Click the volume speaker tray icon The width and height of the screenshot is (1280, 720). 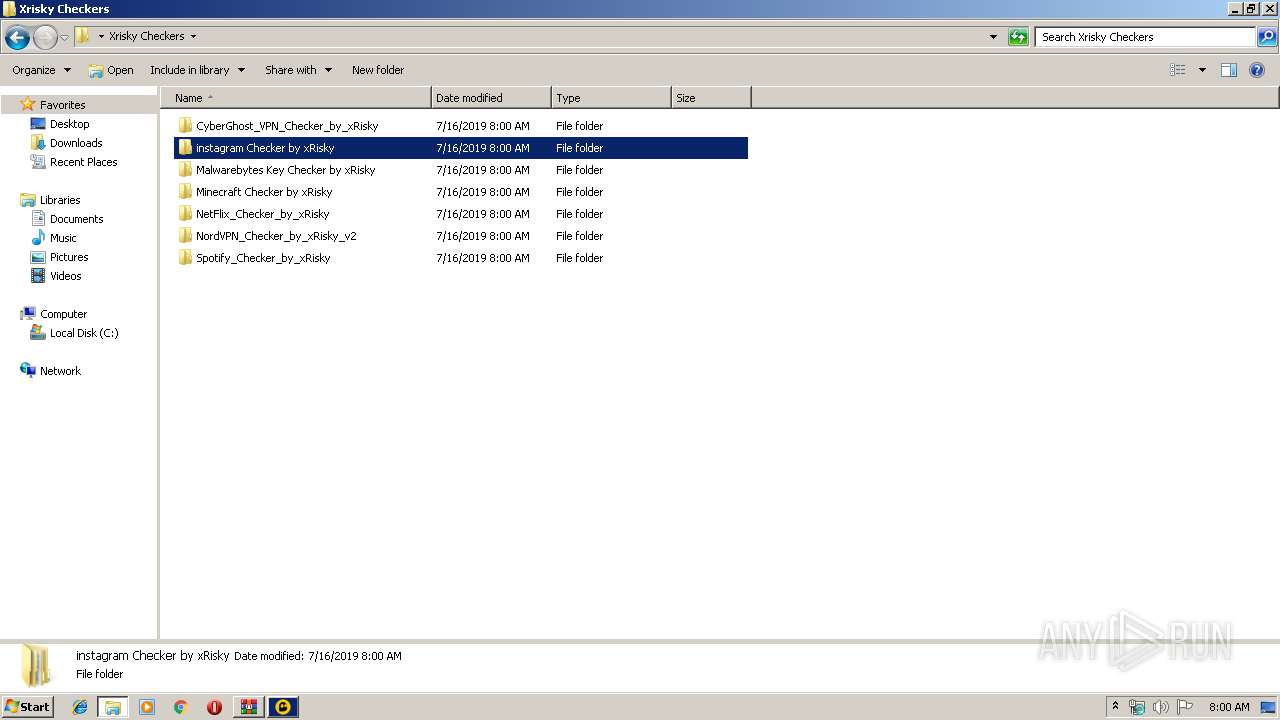pyautogui.click(x=1161, y=707)
